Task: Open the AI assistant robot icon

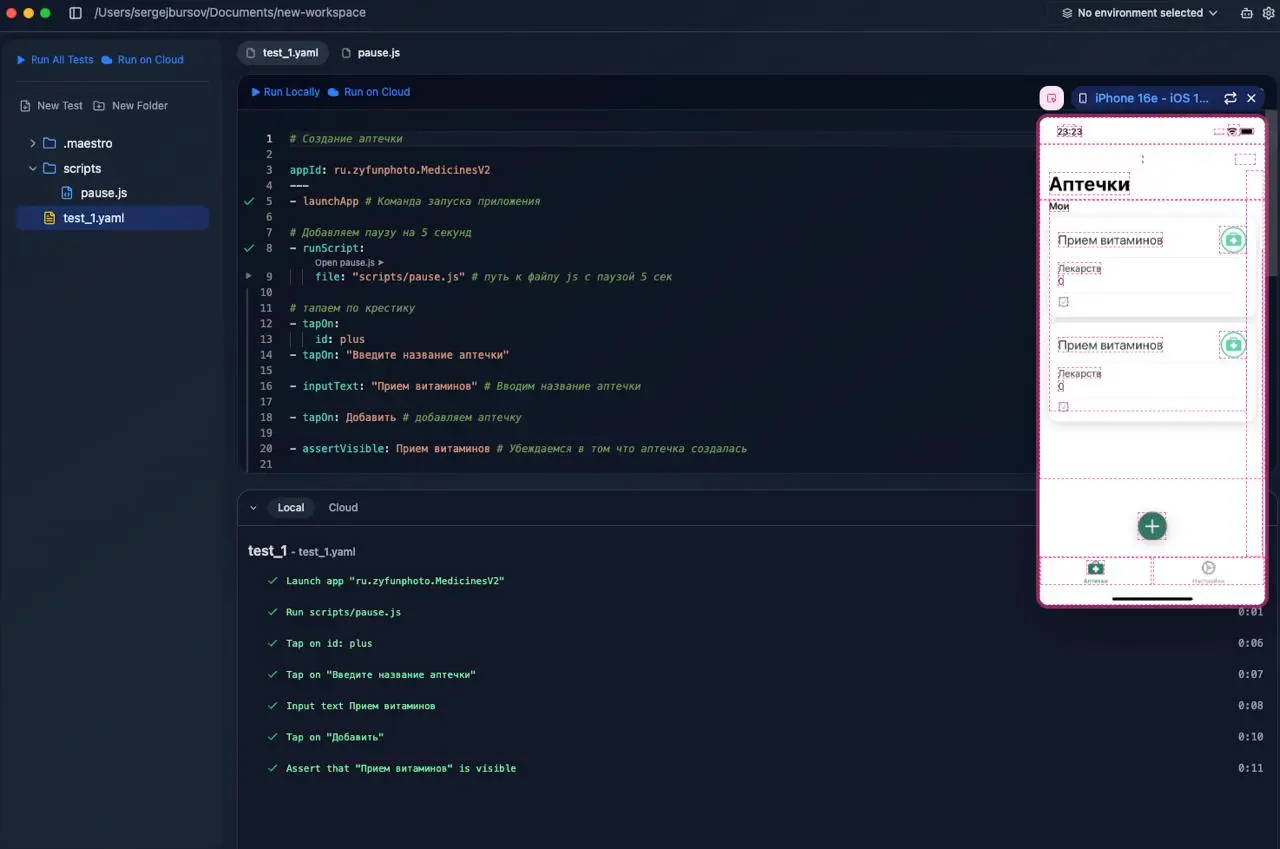Action: click(x=1246, y=13)
